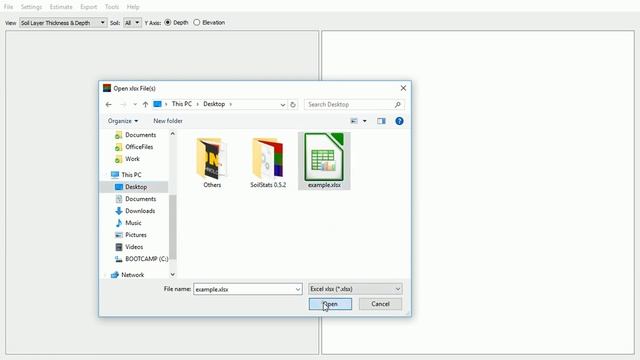Expand the Excel xlsx file type dropdown
This screenshot has width=640, height=360.
[x=355, y=289]
